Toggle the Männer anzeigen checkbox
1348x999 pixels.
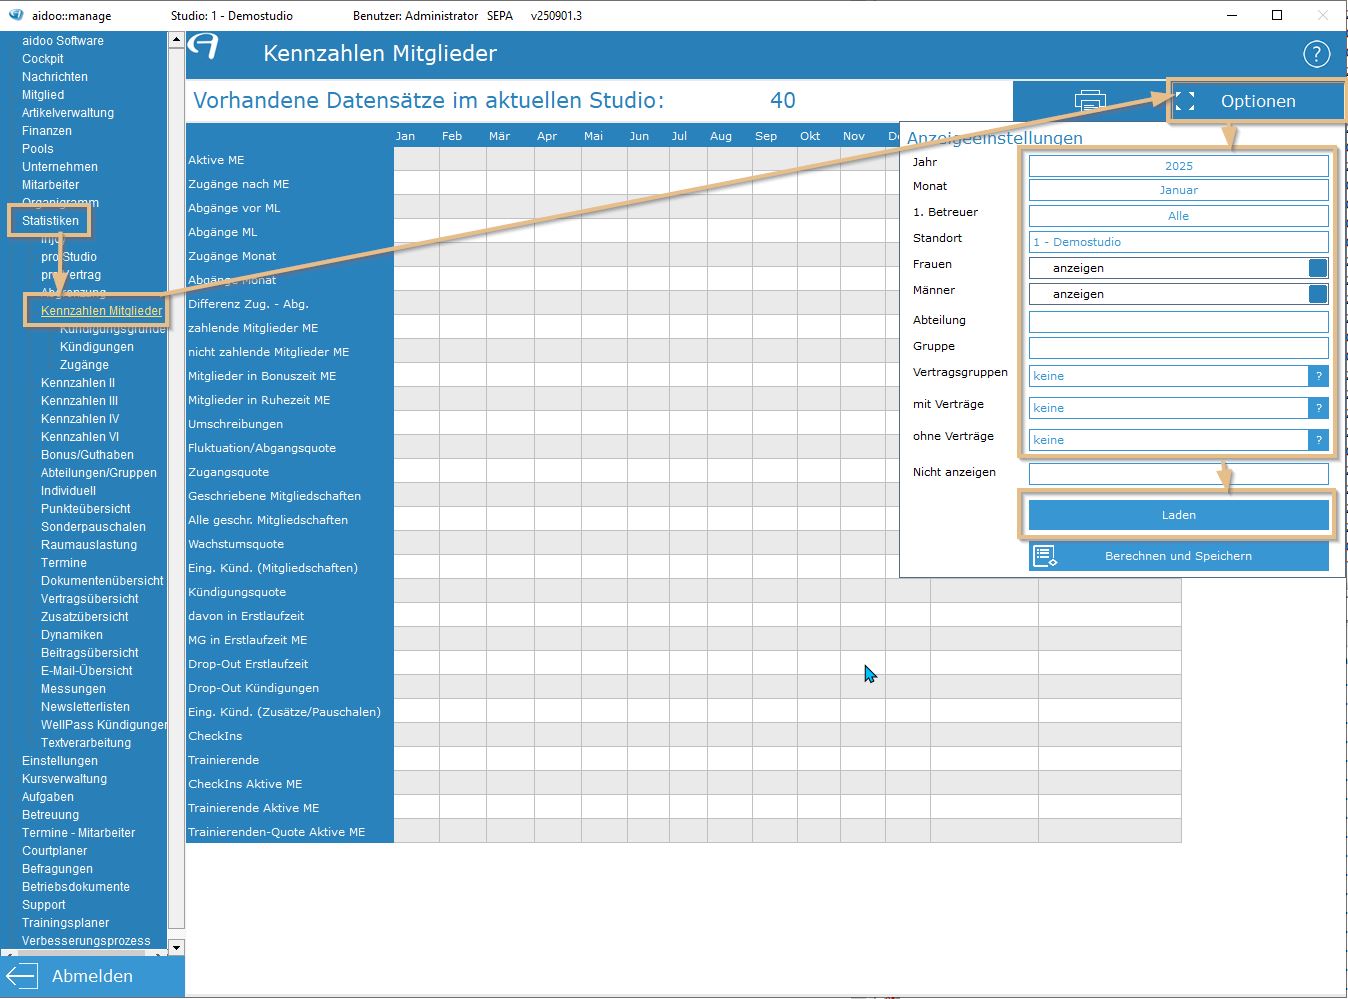1318,294
